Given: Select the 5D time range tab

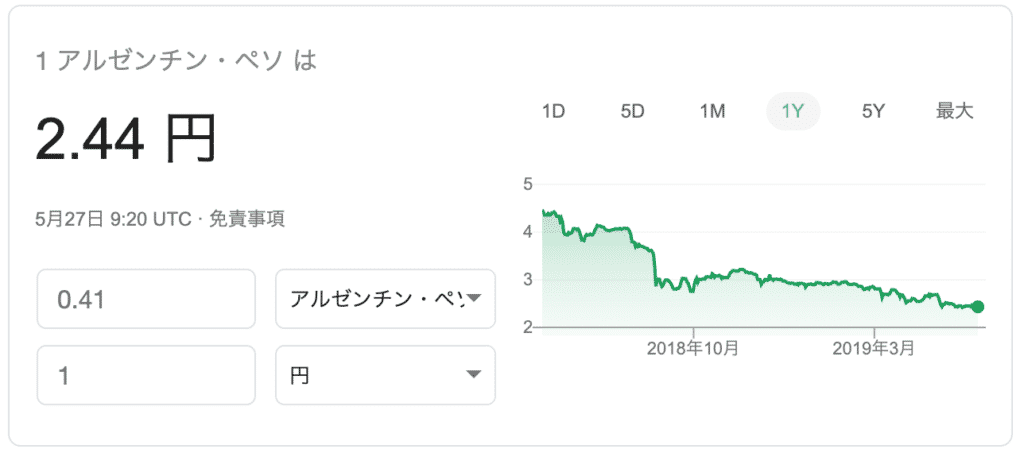Looking at the screenshot, I should tap(632, 112).
